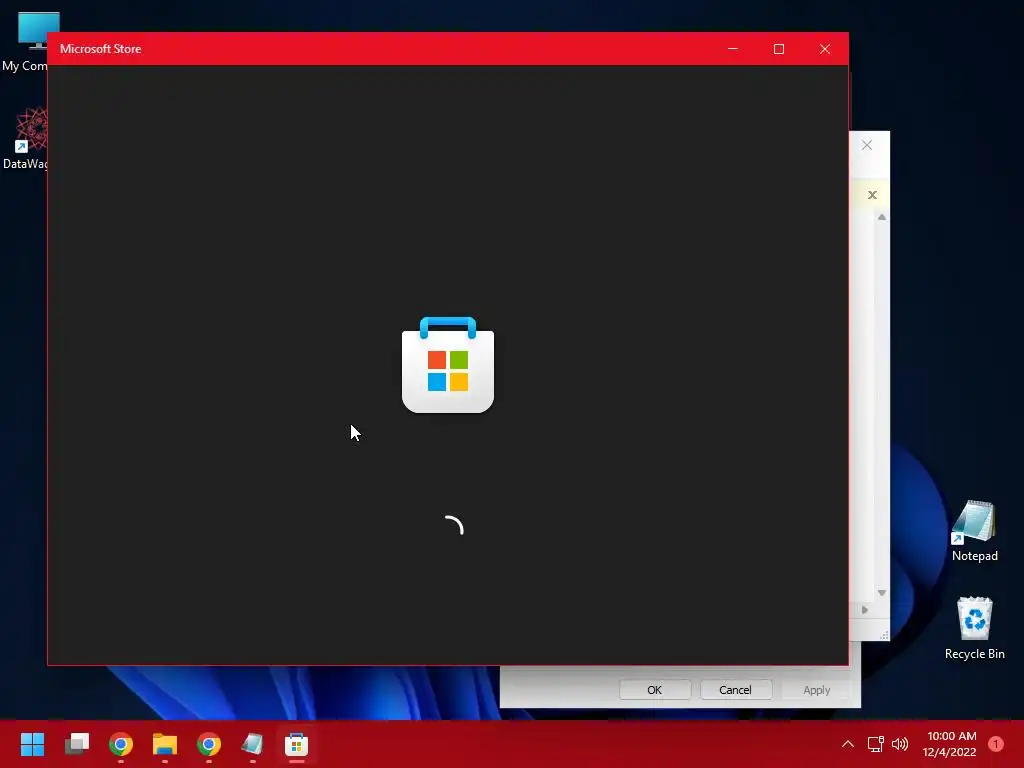
Task: Launch the first Chrome taskbar icon
Action: (121, 744)
